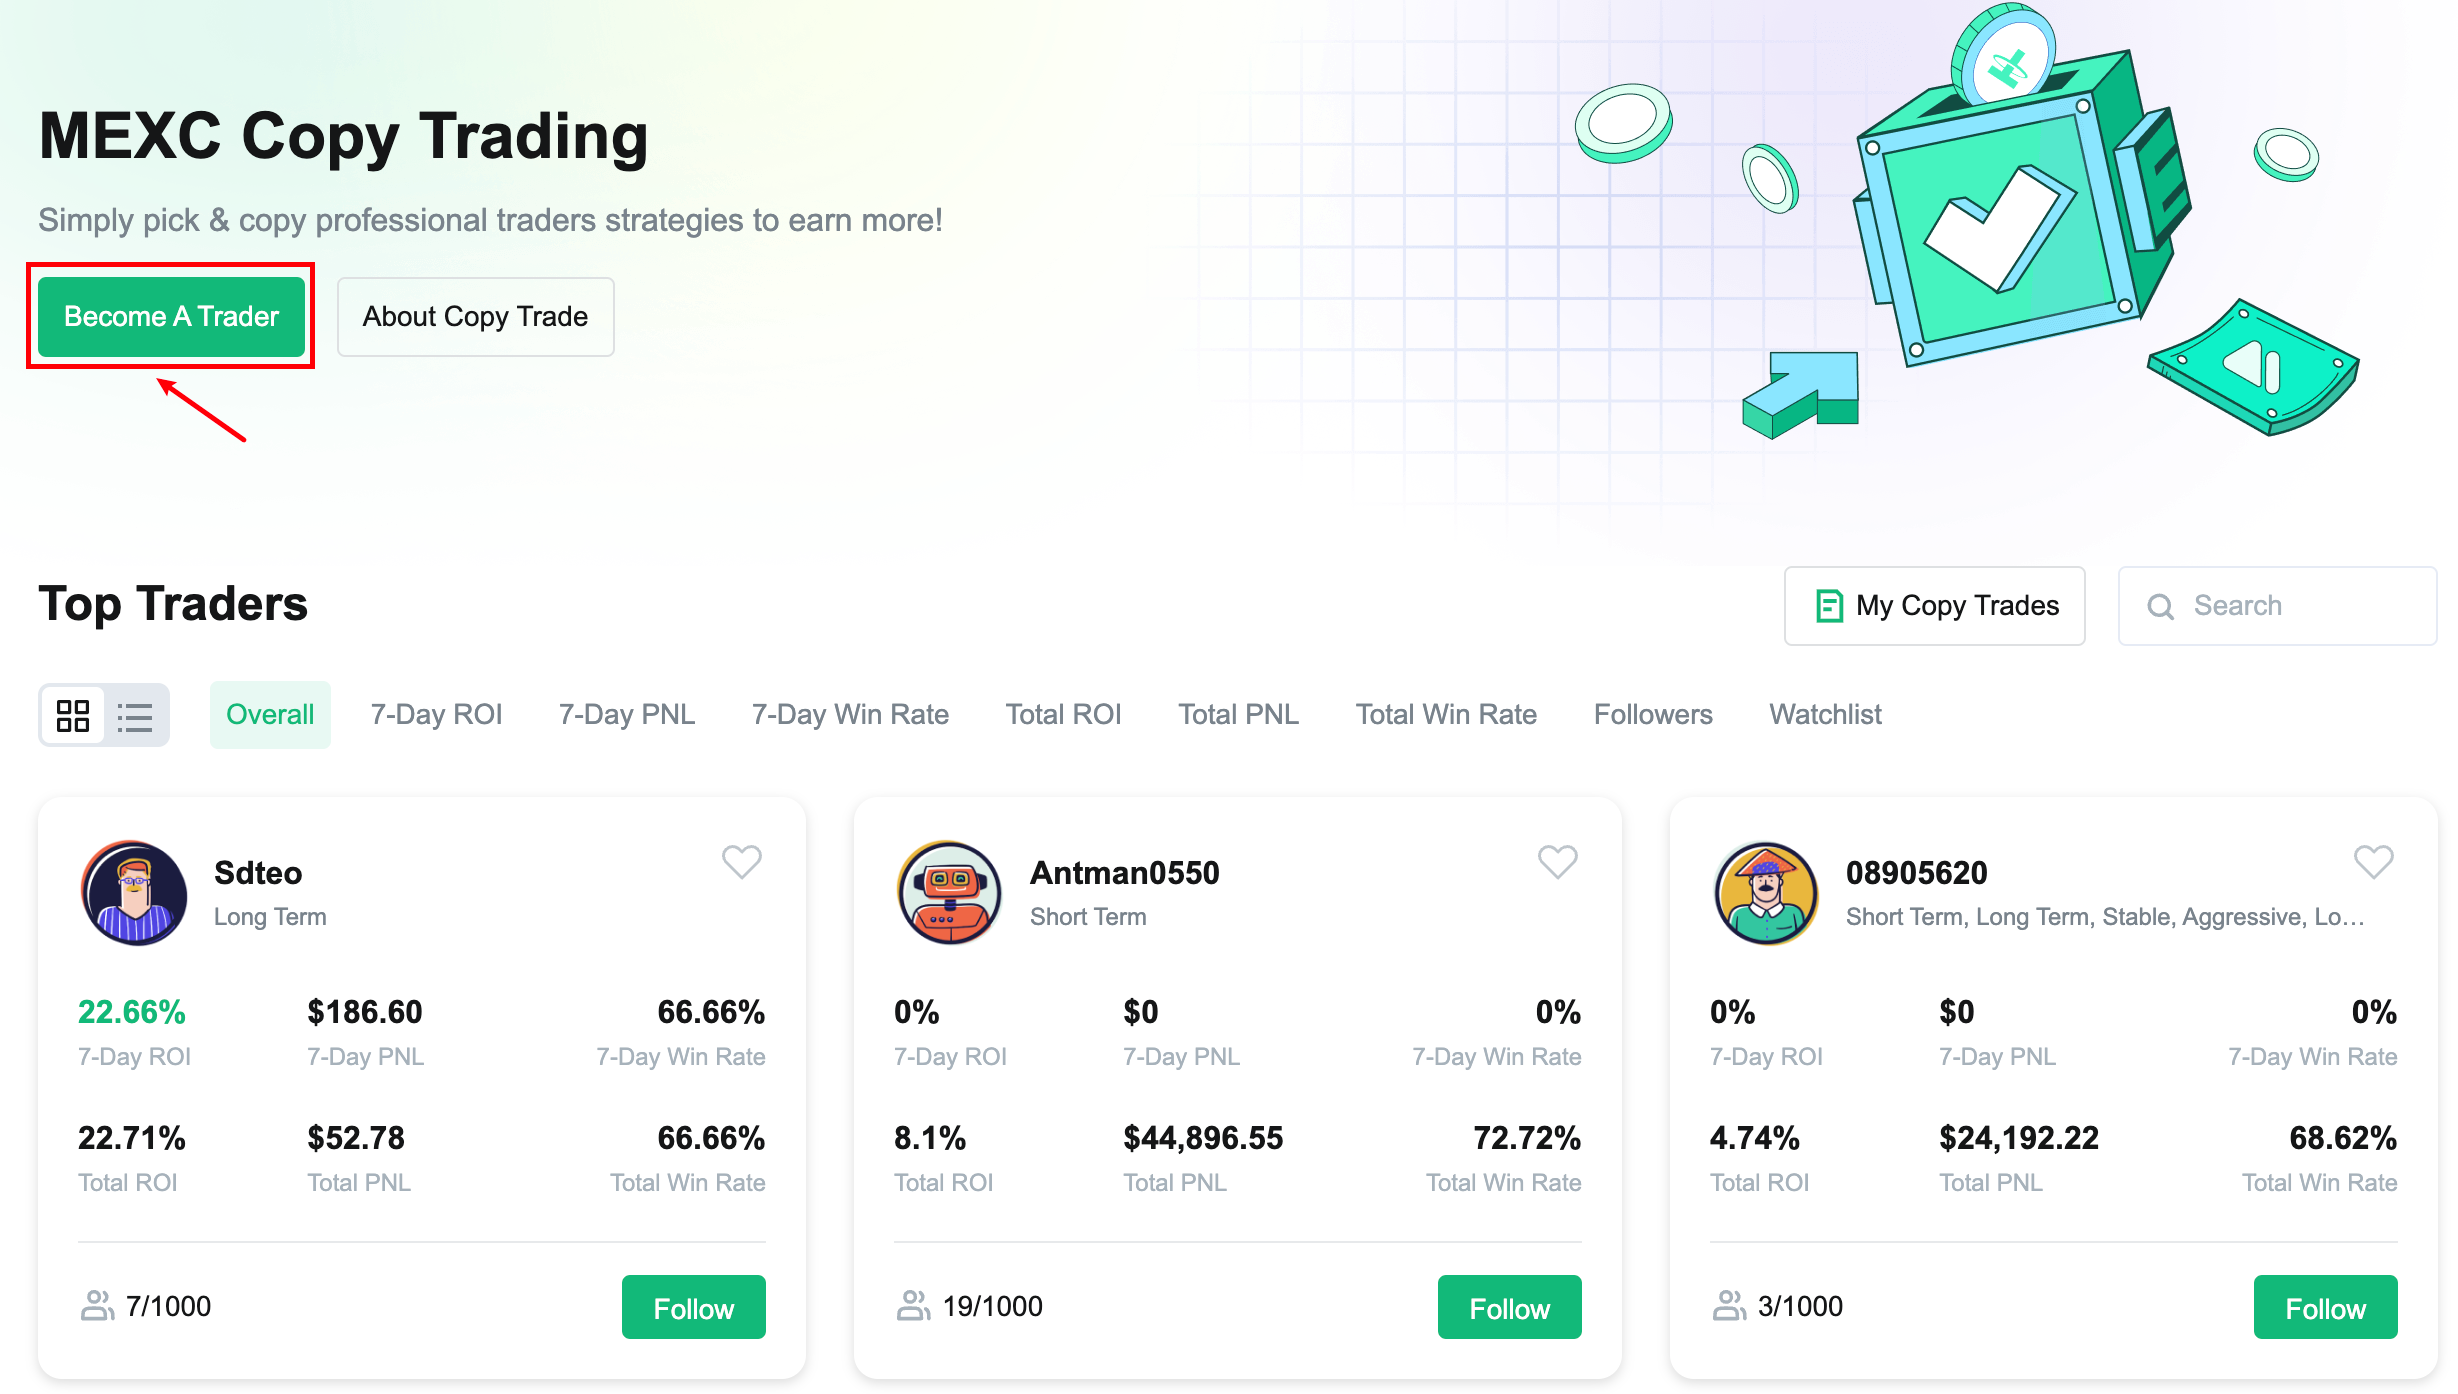This screenshot has height=1394, width=2458.
Task: Click the heart/watchlist icon on Sdteo card
Action: coord(741,862)
